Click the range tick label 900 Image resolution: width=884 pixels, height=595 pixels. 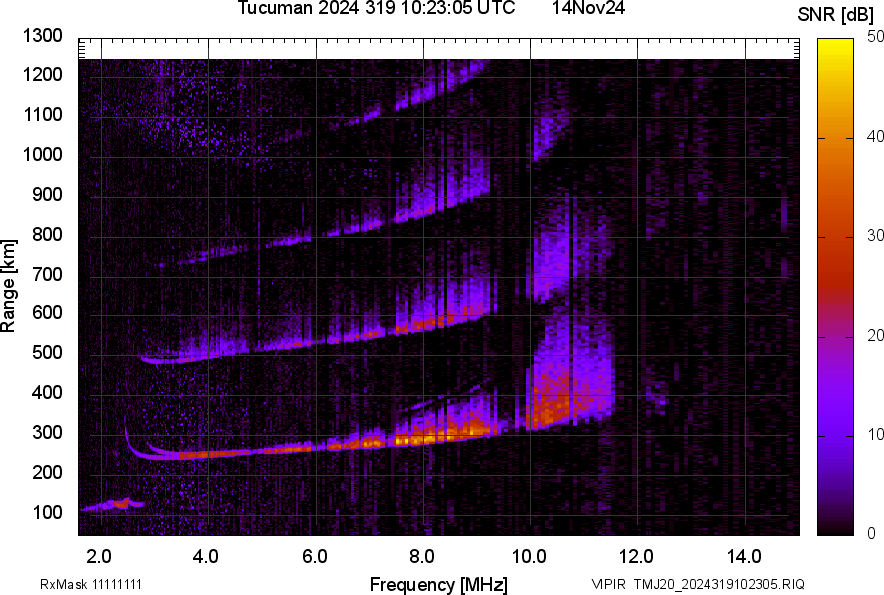(x=47, y=194)
